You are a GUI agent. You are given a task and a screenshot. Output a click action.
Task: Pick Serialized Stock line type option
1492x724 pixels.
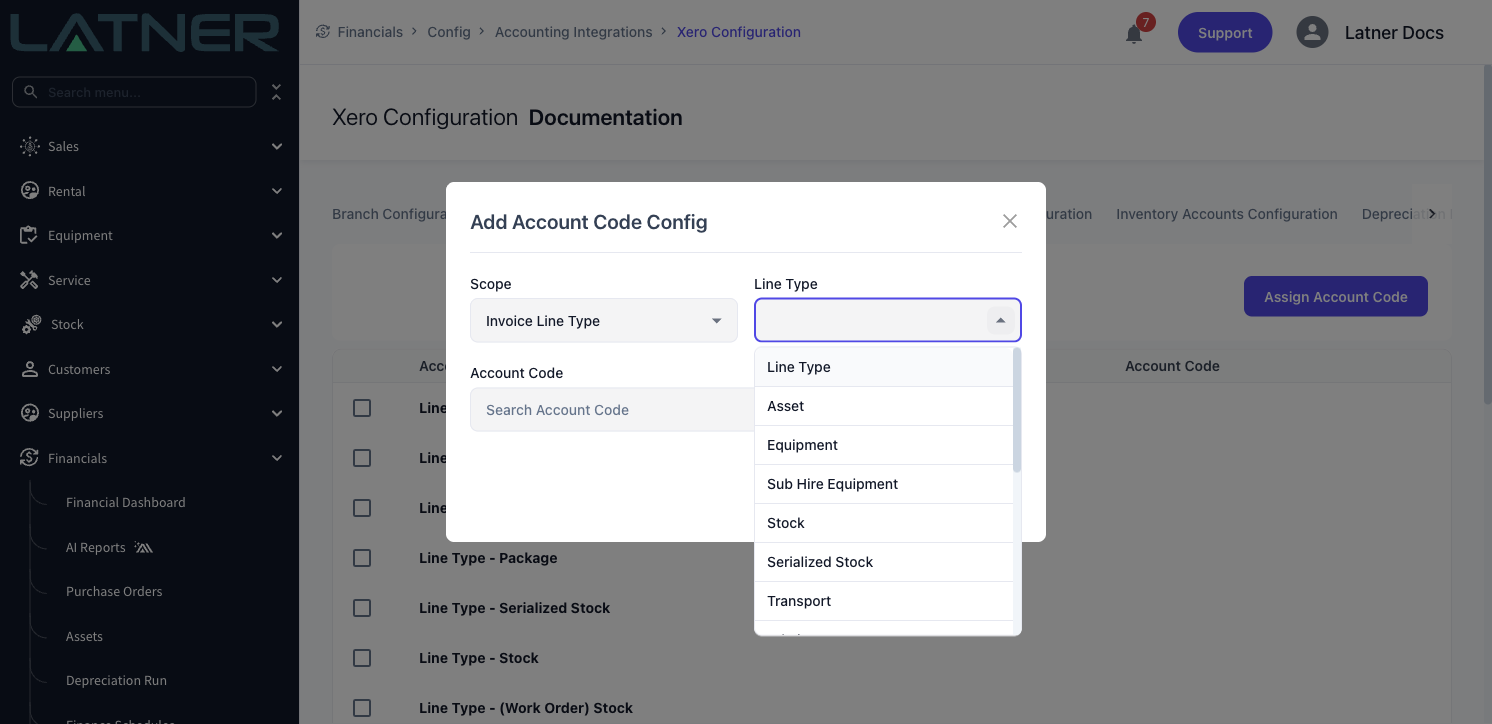tap(884, 562)
